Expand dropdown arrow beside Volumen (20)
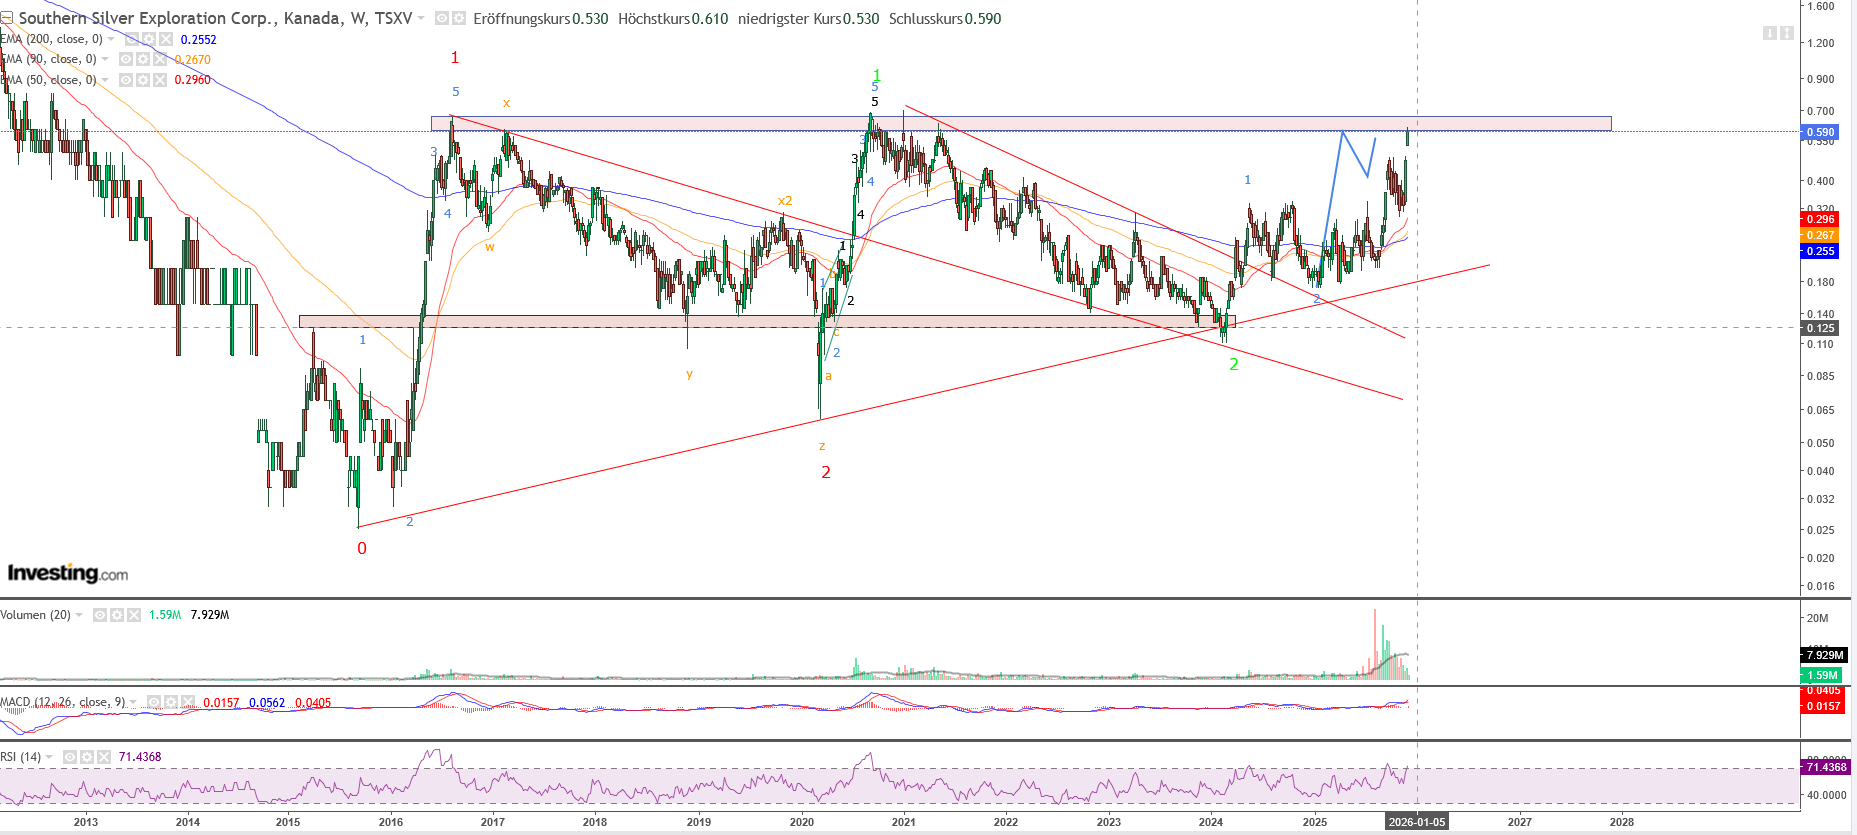 point(79,615)
